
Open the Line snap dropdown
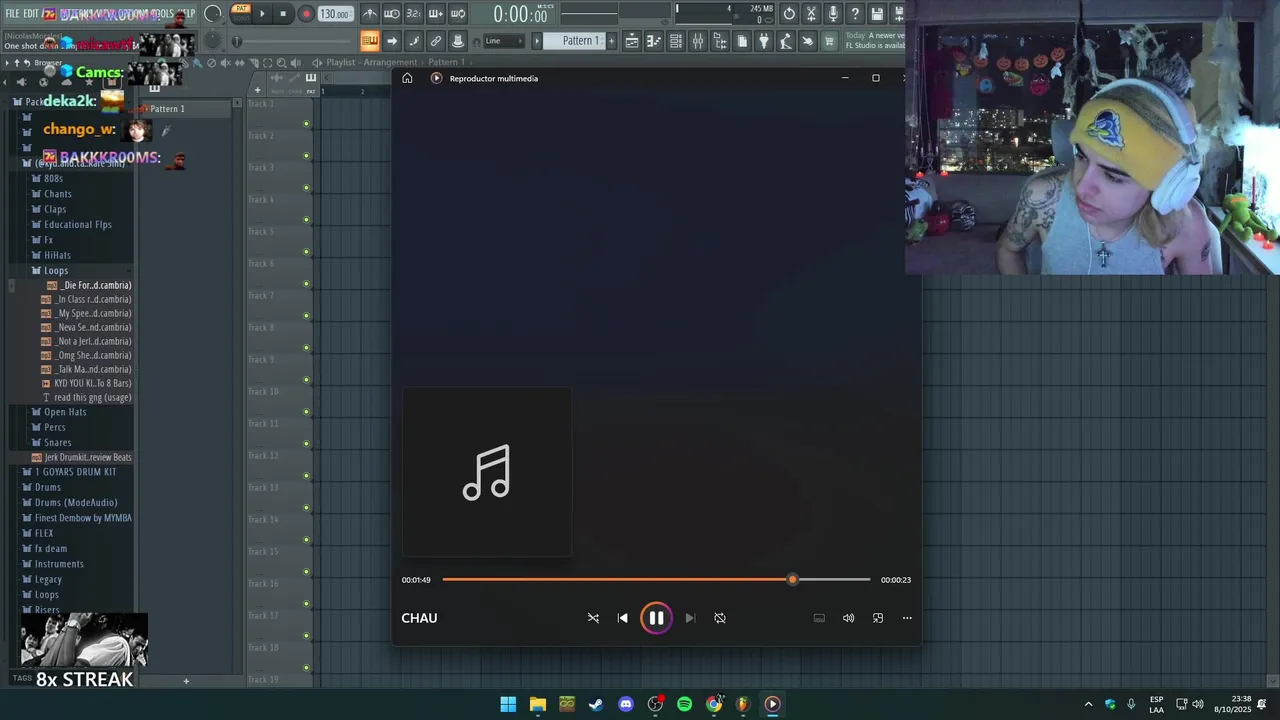click(x=503, y=41)
